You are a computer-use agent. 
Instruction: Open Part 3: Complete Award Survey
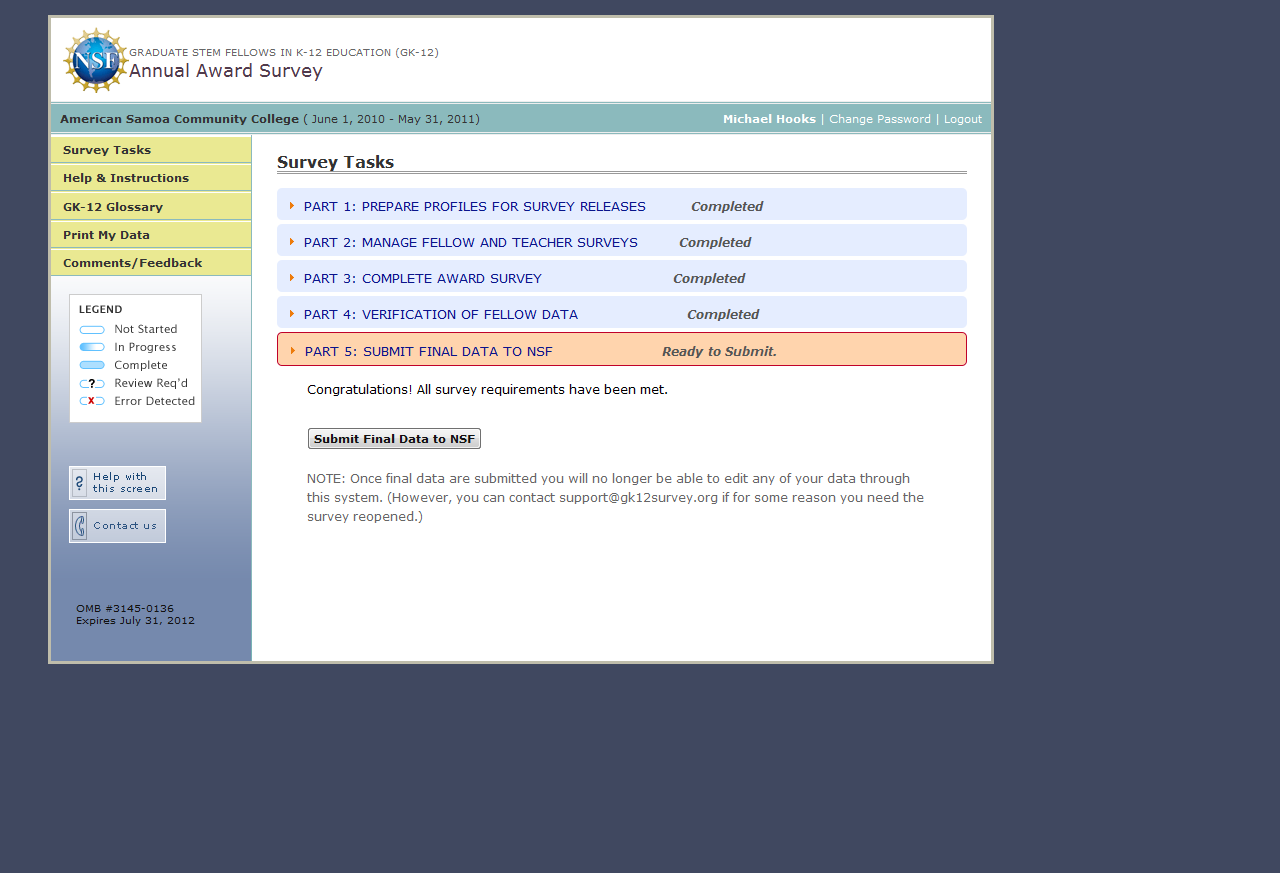coord(423,279)
